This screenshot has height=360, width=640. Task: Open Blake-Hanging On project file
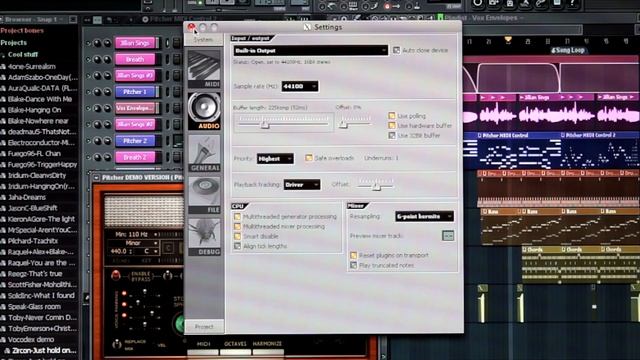coord(34,110)
